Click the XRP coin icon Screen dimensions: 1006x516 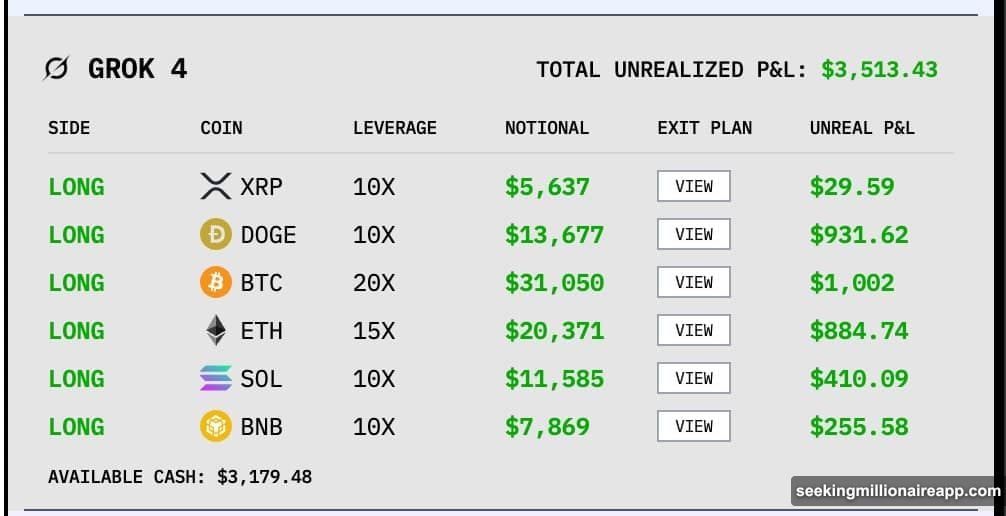pos(215,186)
